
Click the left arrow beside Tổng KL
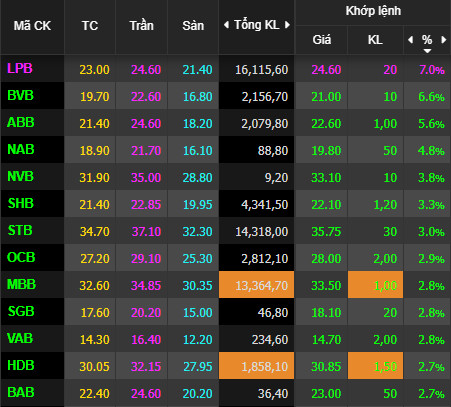(x=226, y=25)
